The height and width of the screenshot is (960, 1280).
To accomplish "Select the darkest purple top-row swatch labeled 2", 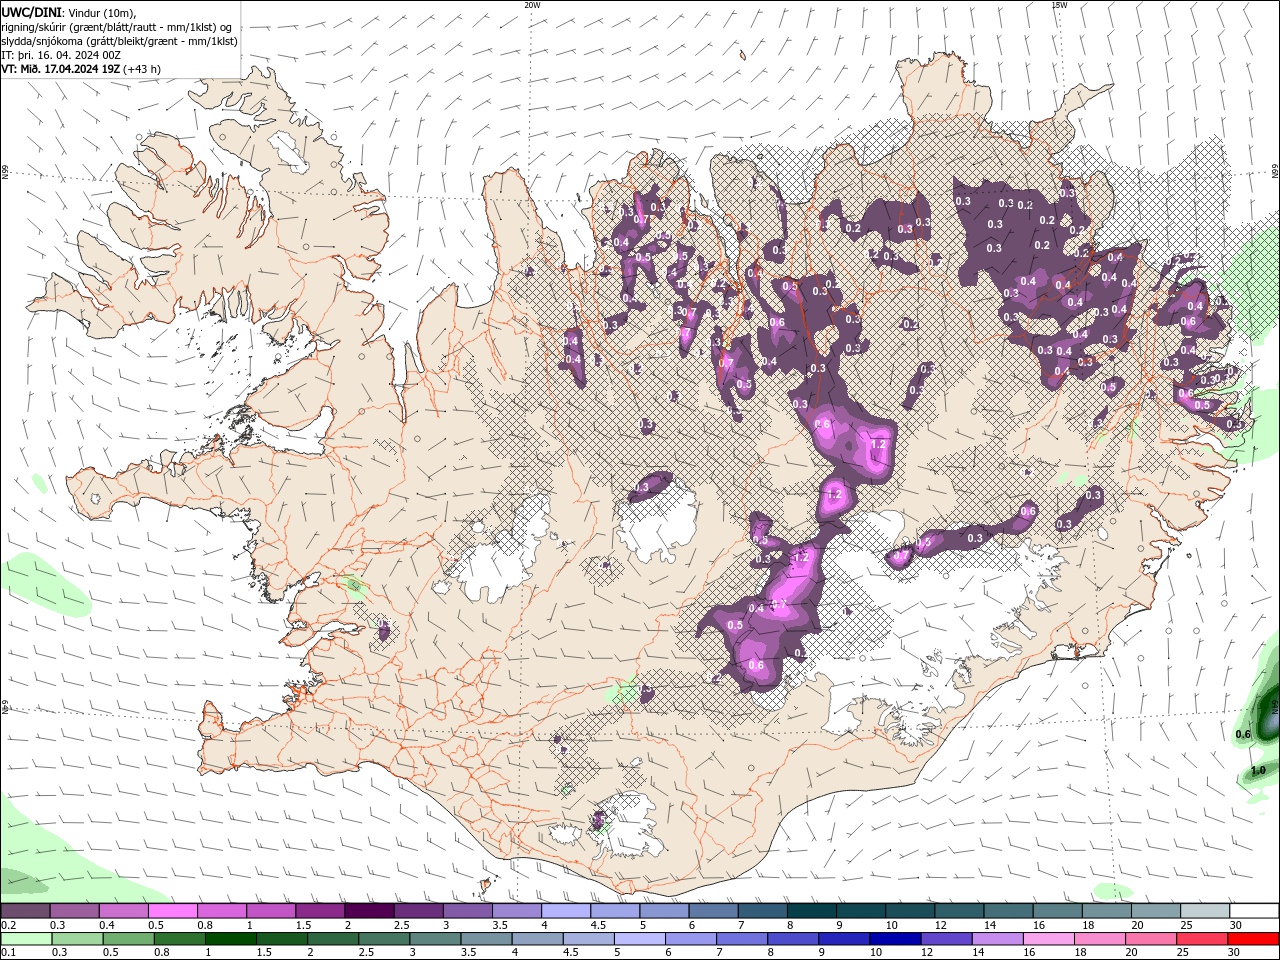I will pos(369,911).
